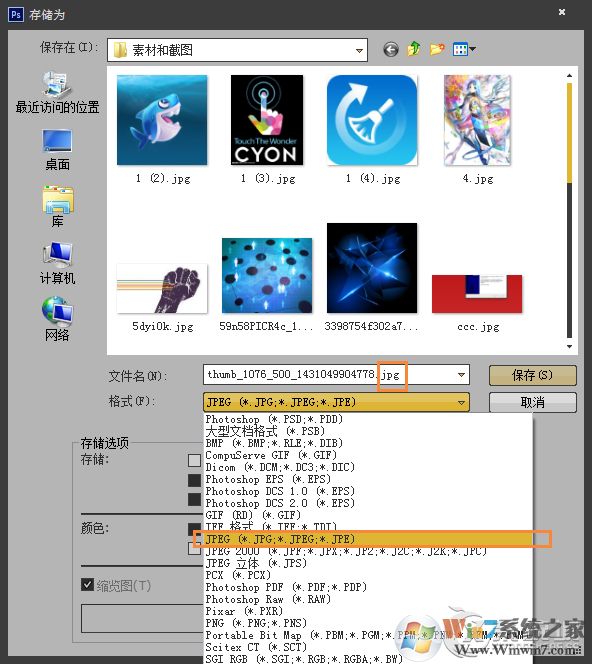Go up one folder level icon
592x664 pixels.
(414, 49)
